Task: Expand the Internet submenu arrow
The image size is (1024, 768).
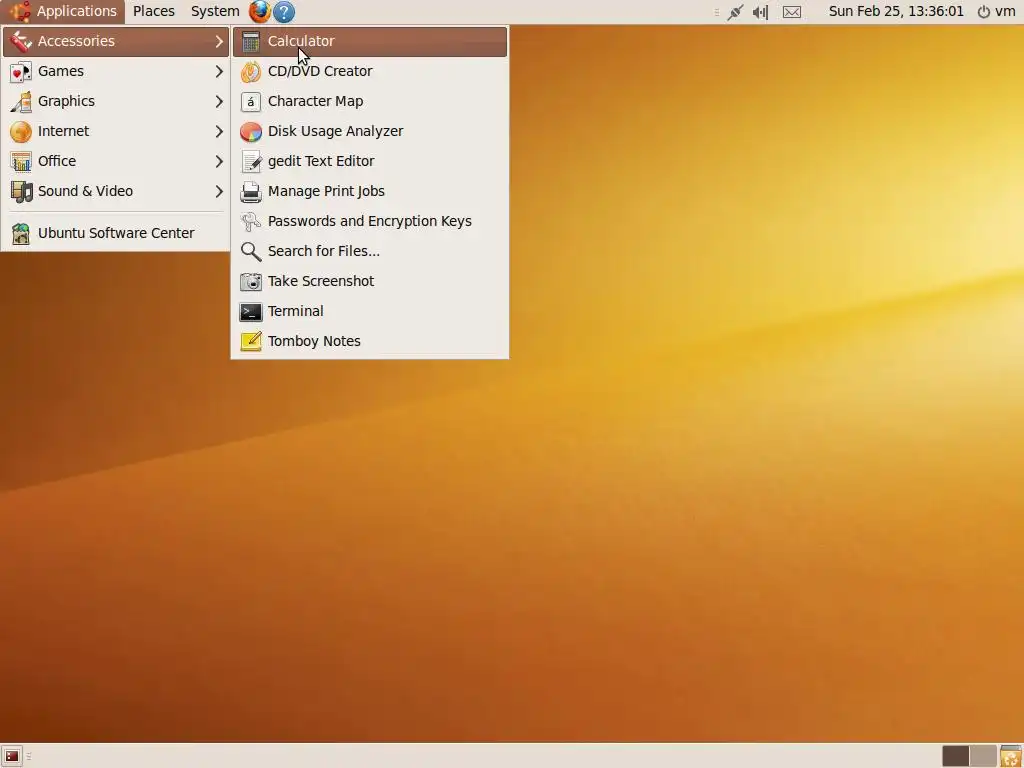Action: (219, 131)
